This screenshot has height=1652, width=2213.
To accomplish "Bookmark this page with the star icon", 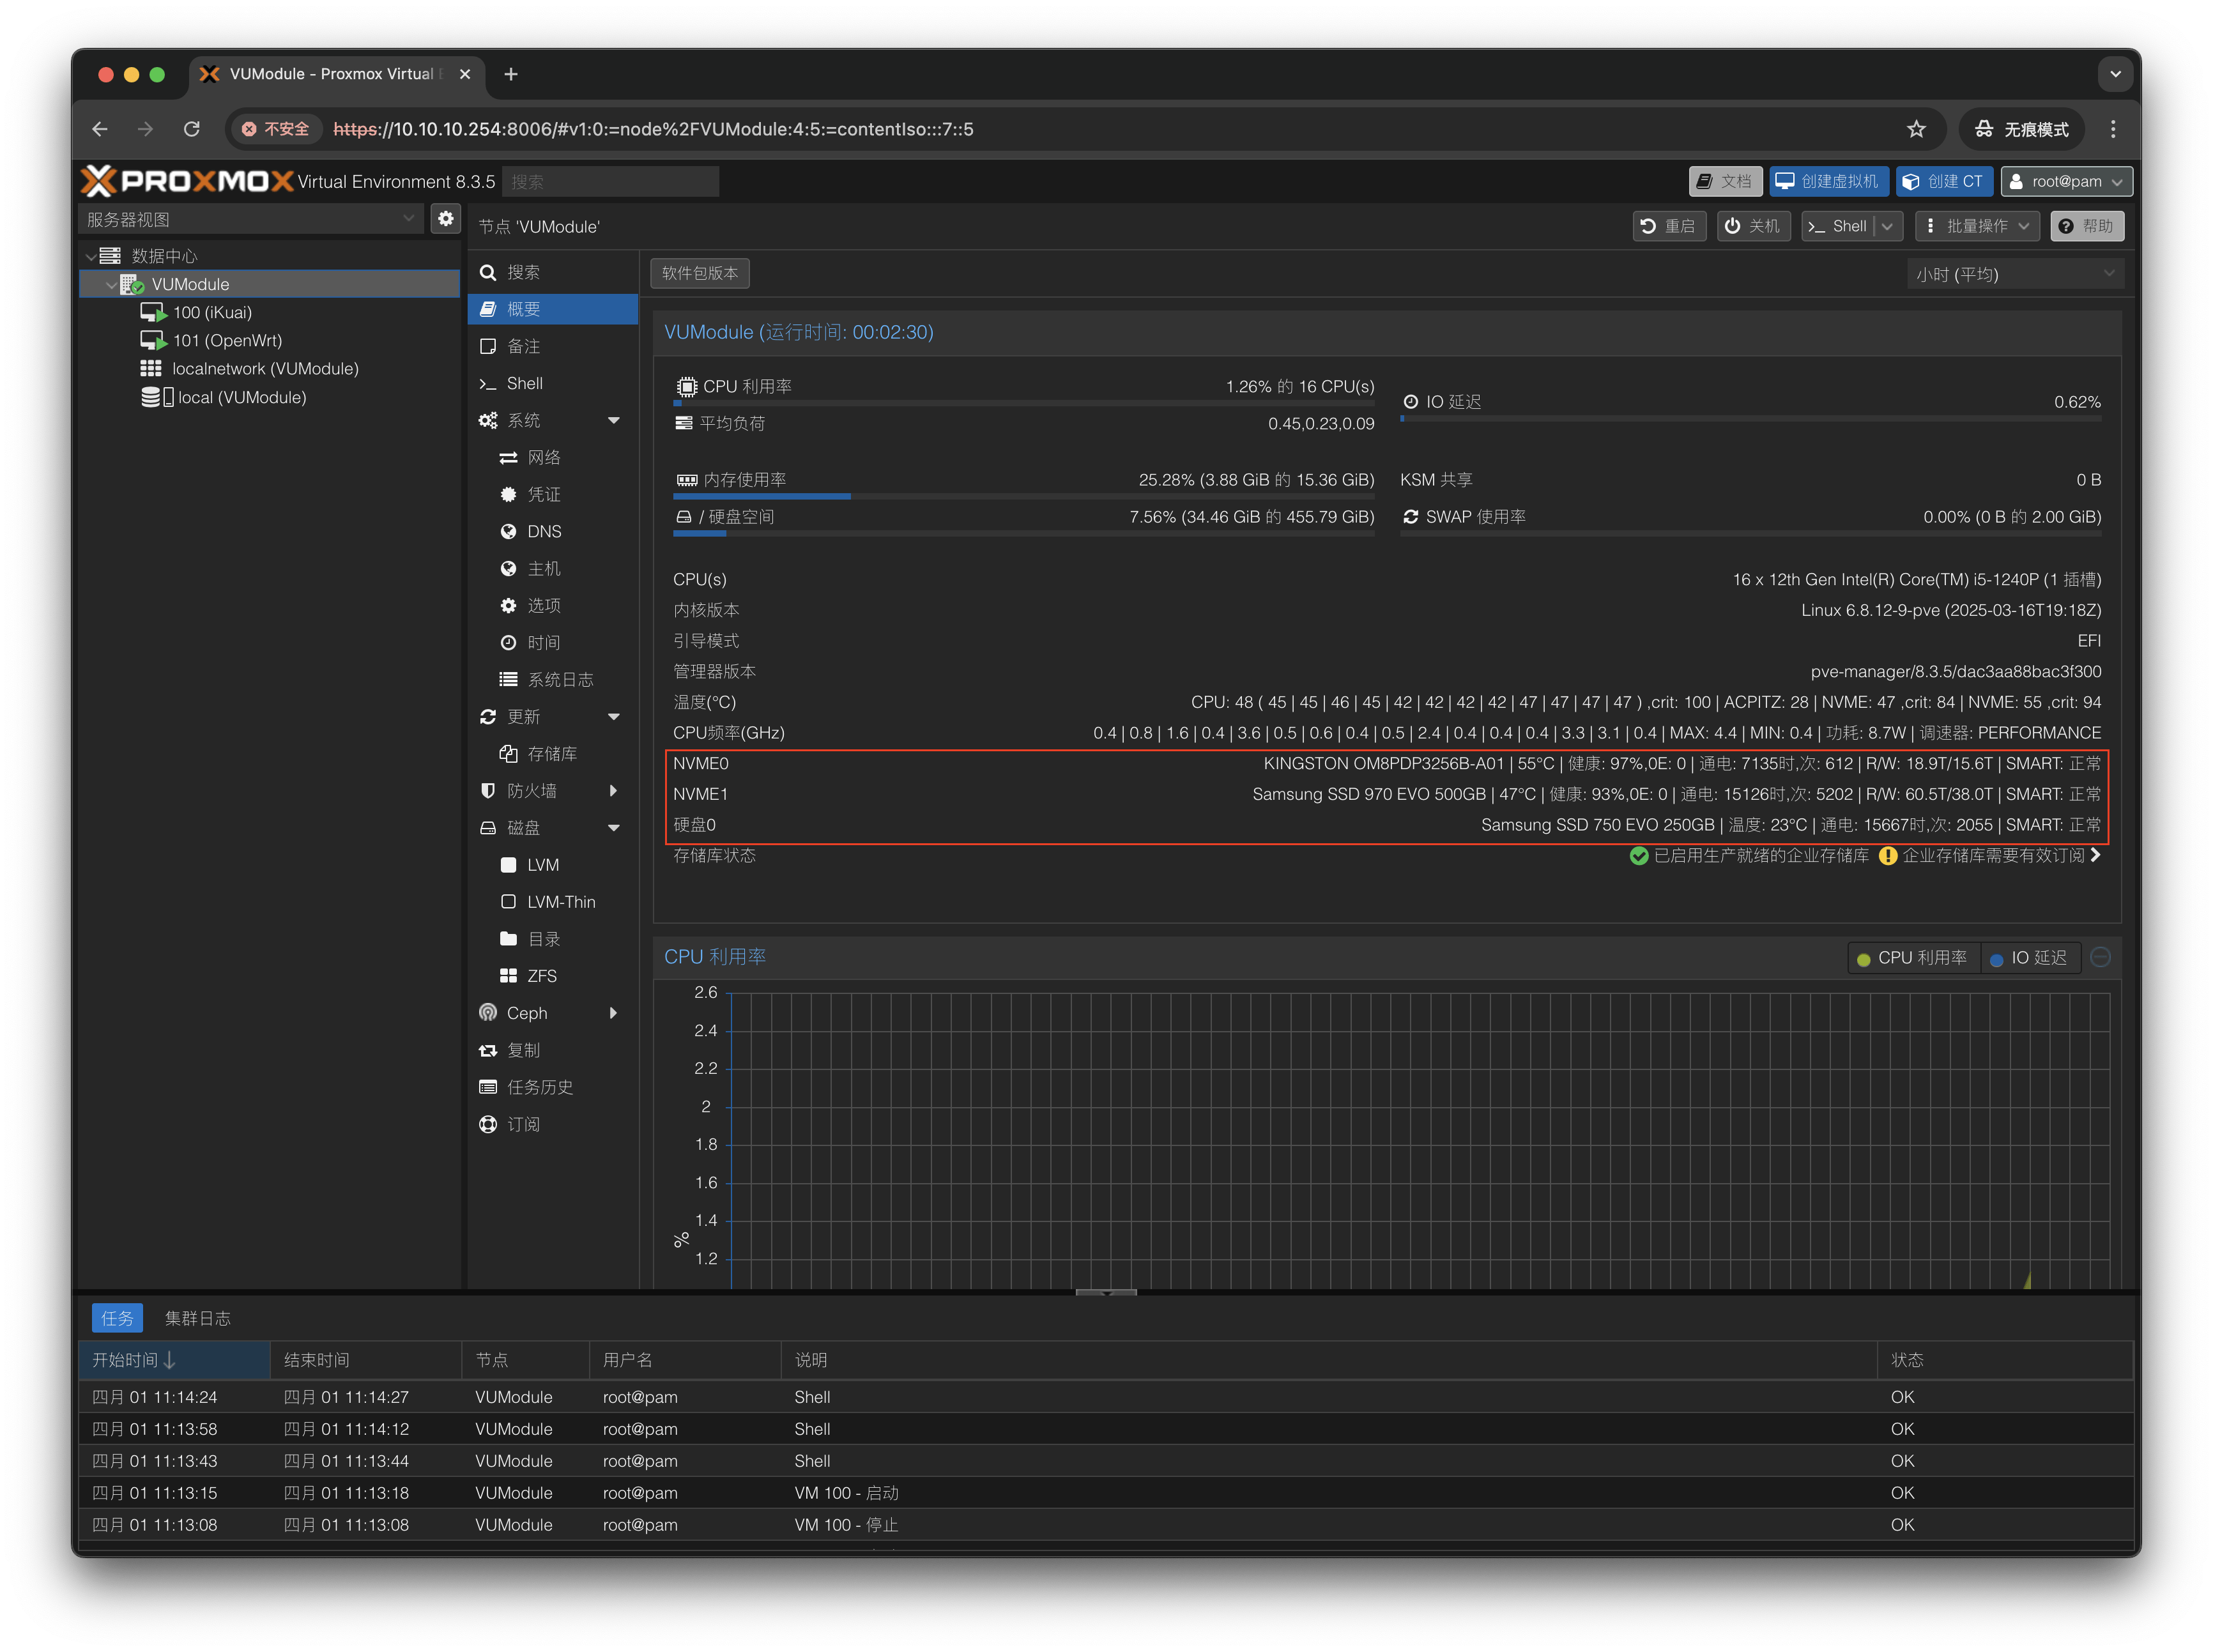I will 1915,129.
